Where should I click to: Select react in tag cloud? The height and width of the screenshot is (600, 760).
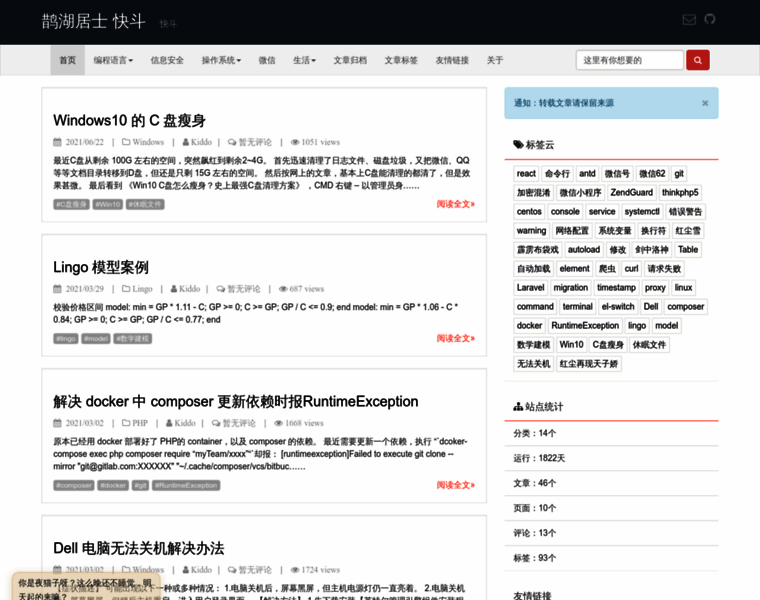tap(526, 174)
